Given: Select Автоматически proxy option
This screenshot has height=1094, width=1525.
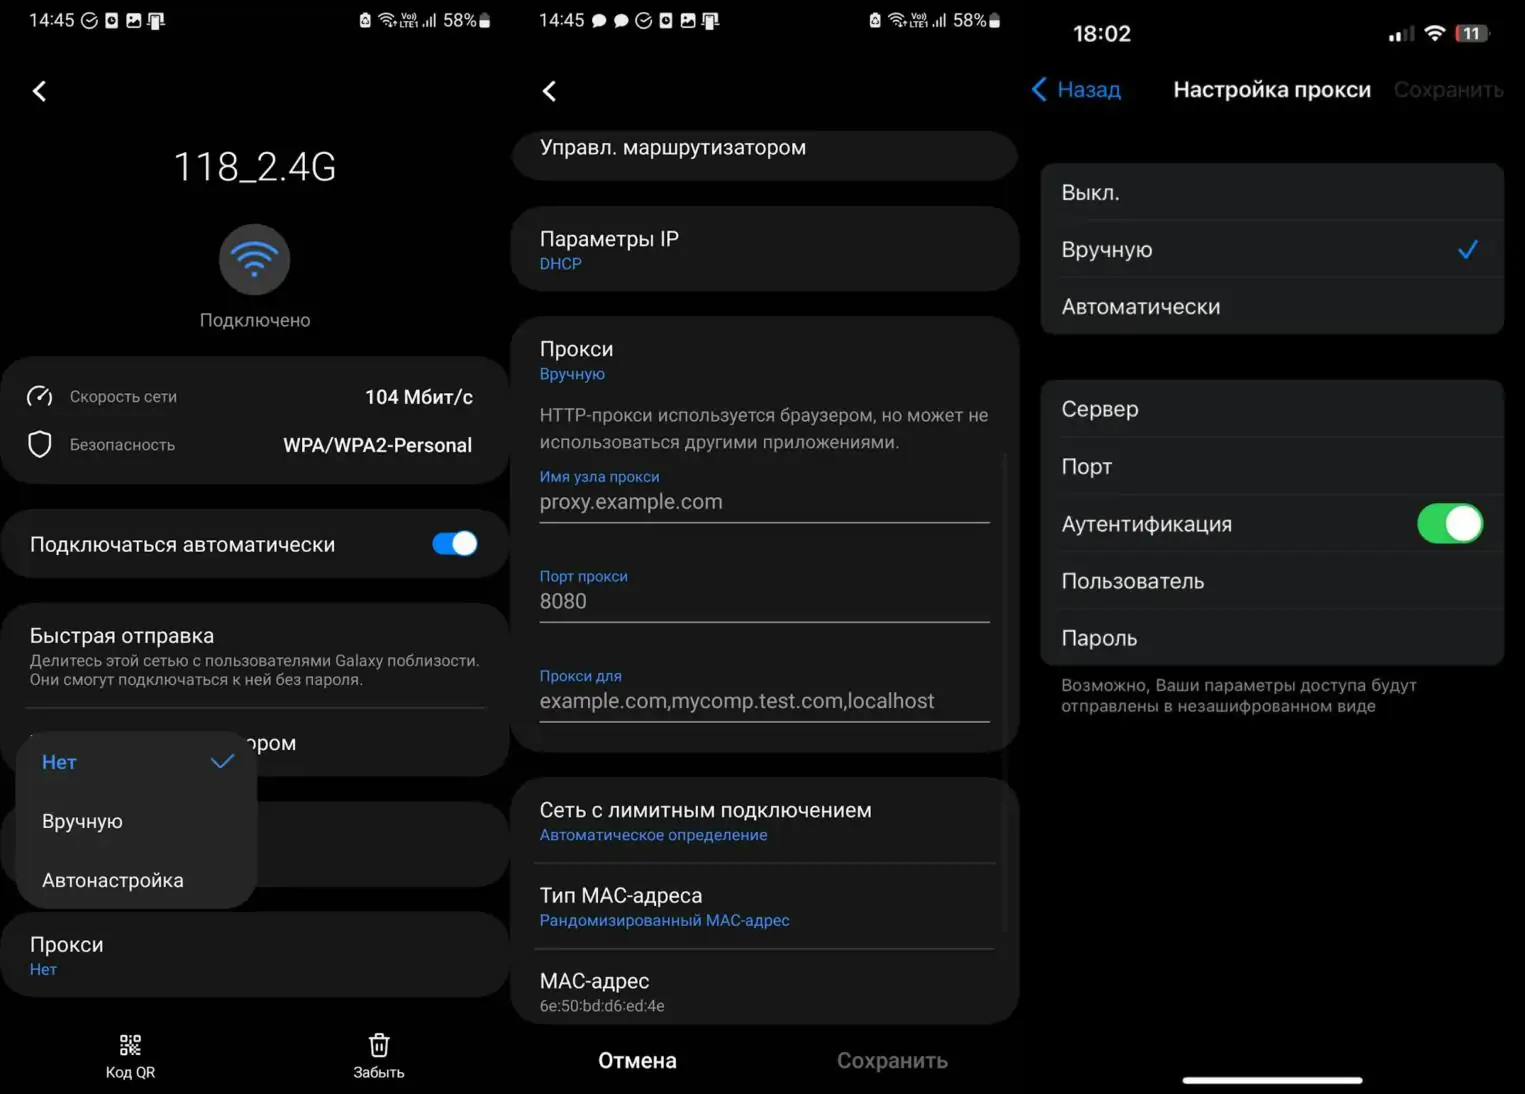Looking at the screenshot, I should [1272, 306].
